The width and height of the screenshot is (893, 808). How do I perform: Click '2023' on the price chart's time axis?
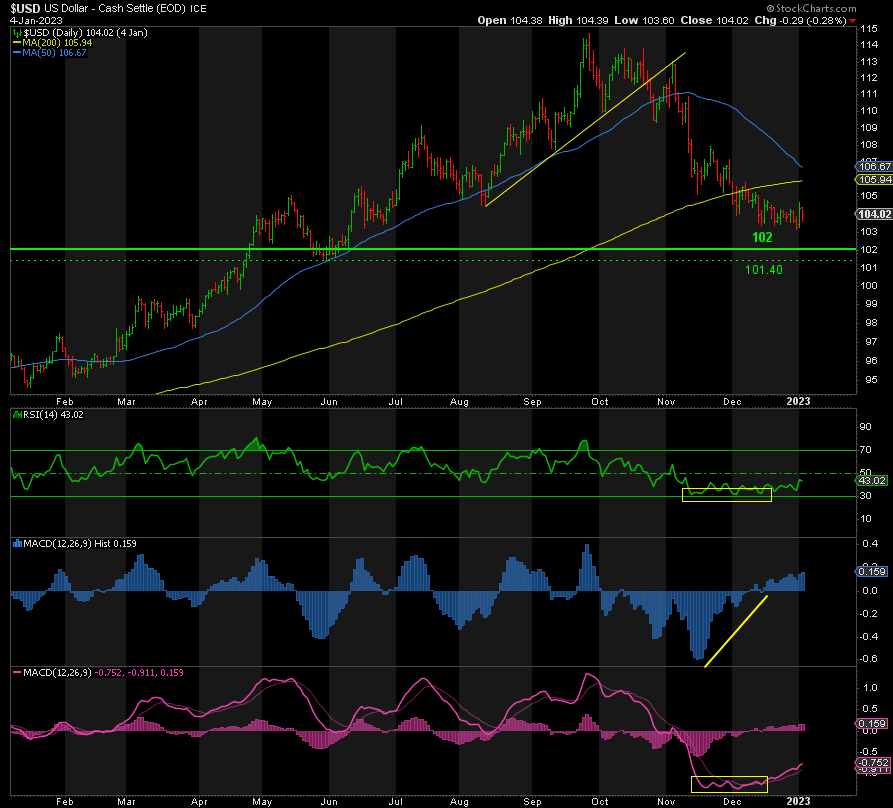798,401
